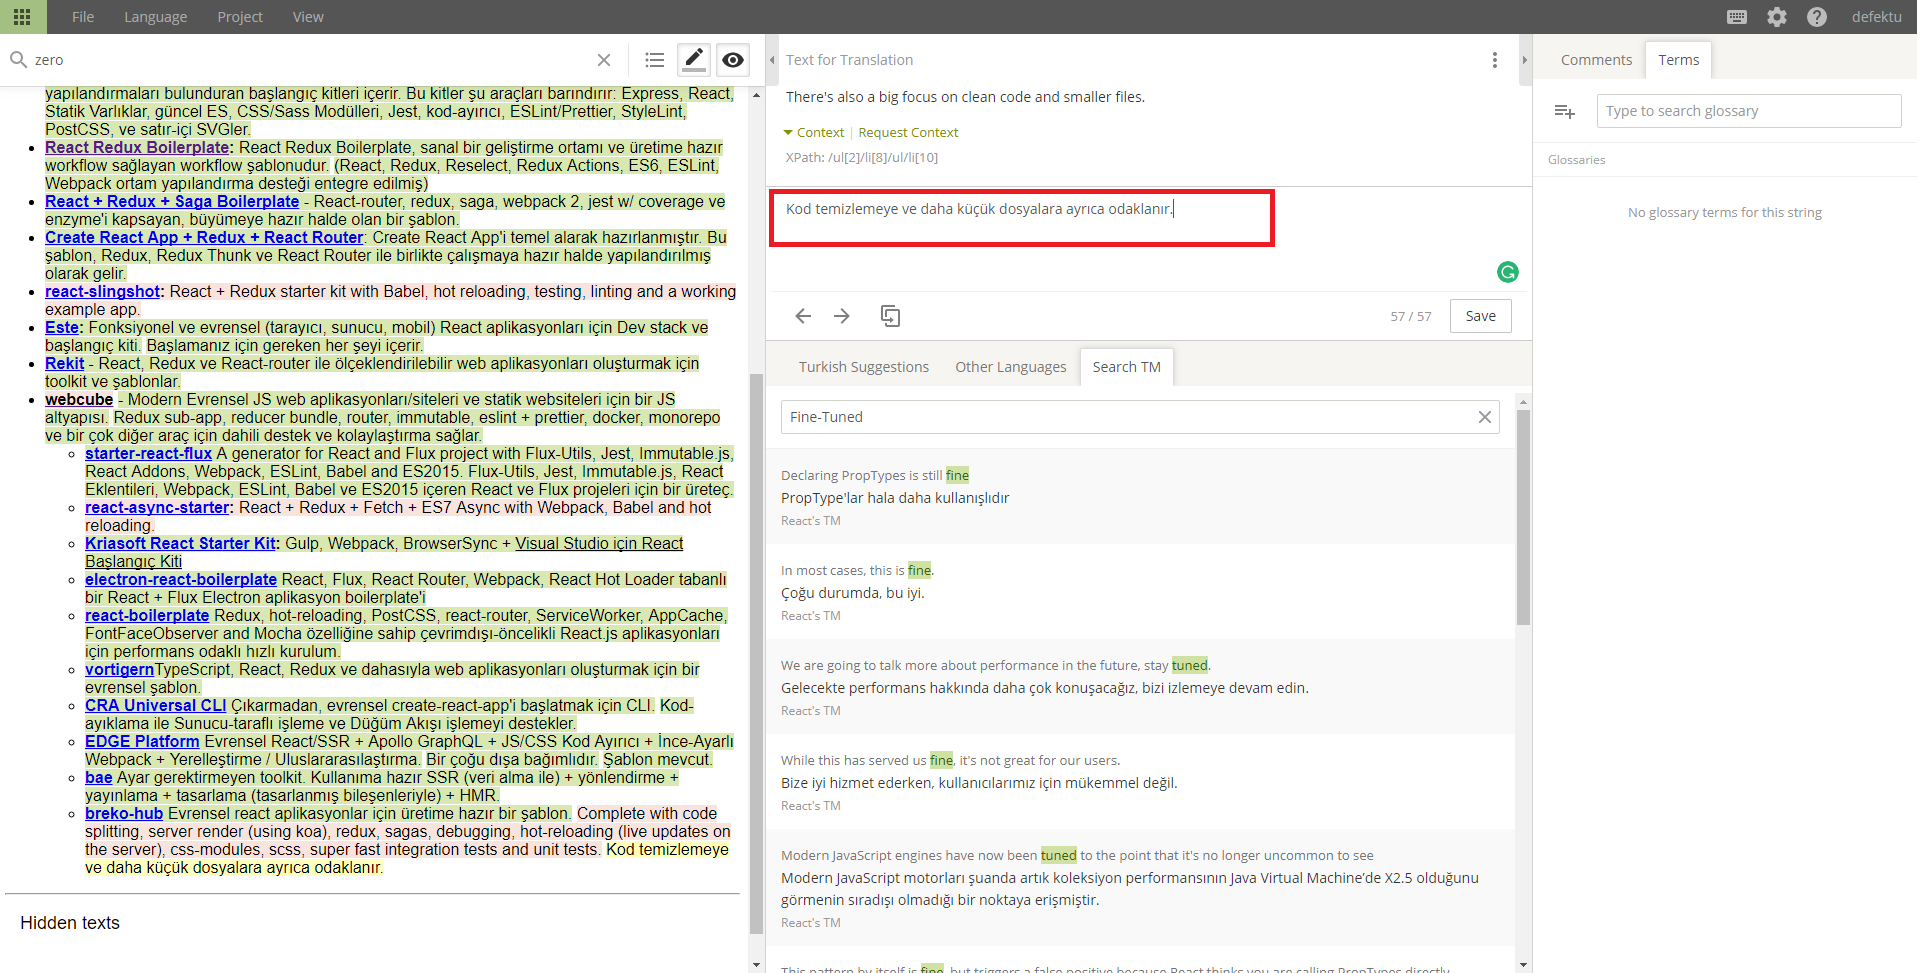Switch to Other Languages tab
Viewport: 1920px width, 973px height.
point(1010,367)
